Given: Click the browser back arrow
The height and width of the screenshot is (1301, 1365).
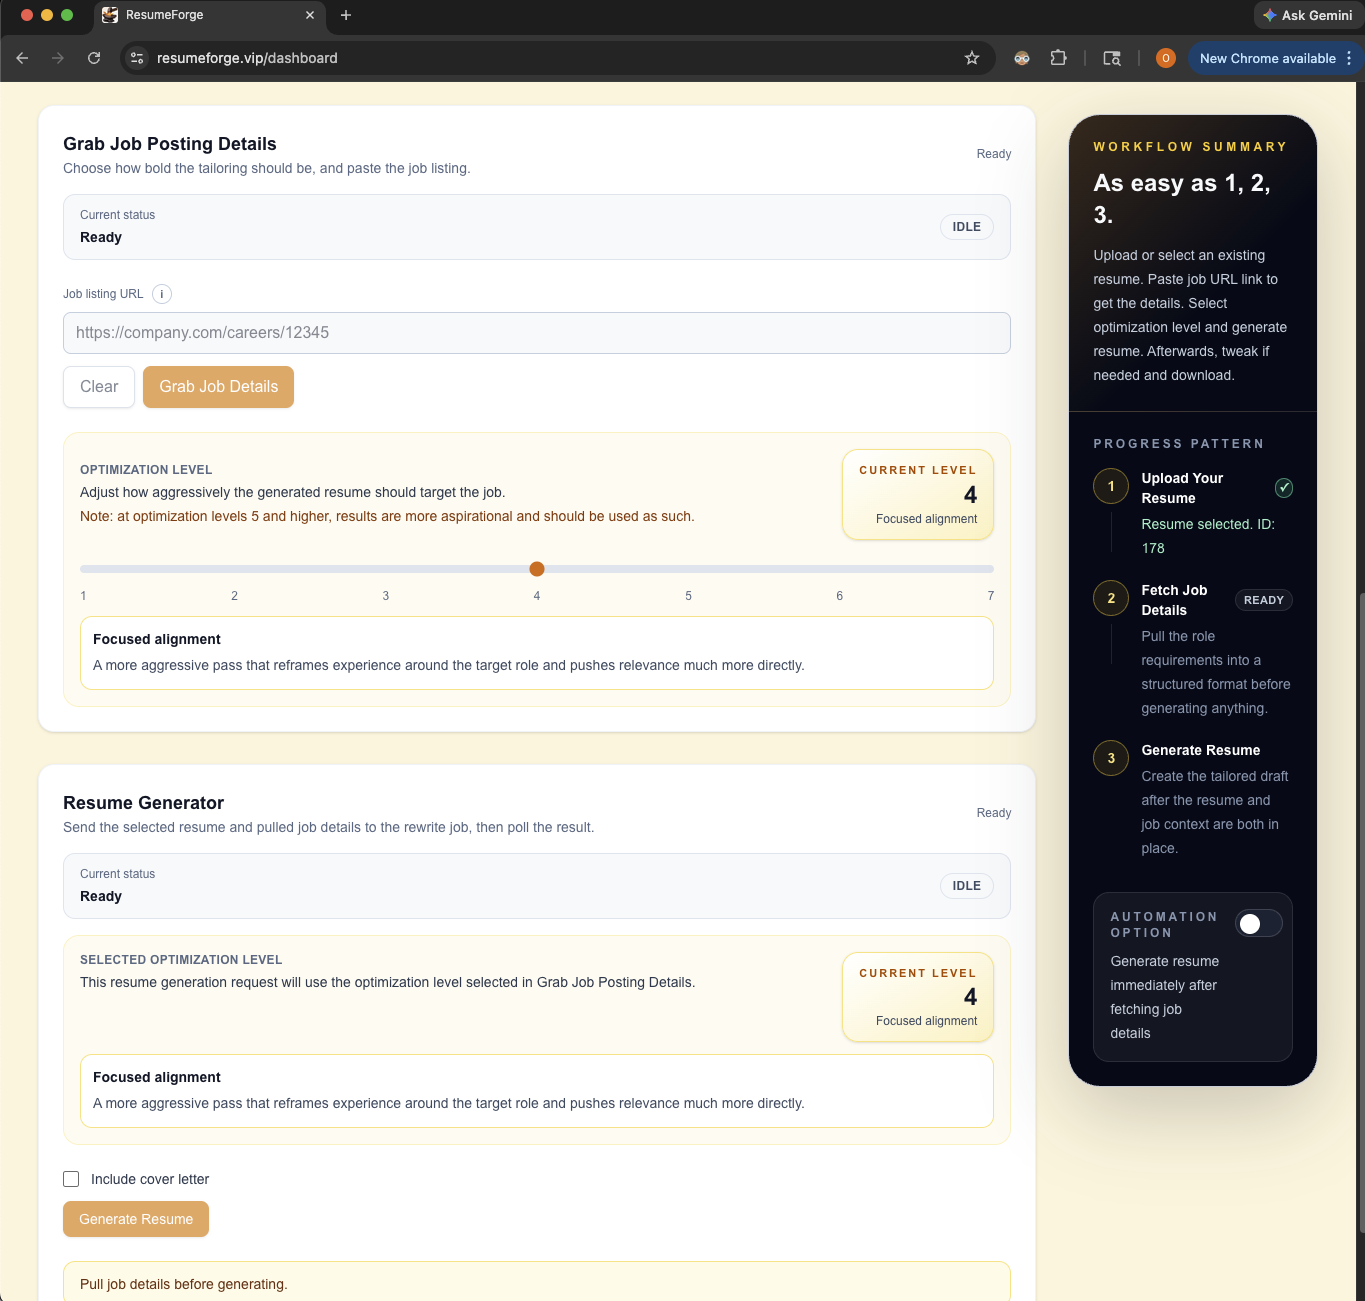Looking at the screenshot, I should [22, 58].
